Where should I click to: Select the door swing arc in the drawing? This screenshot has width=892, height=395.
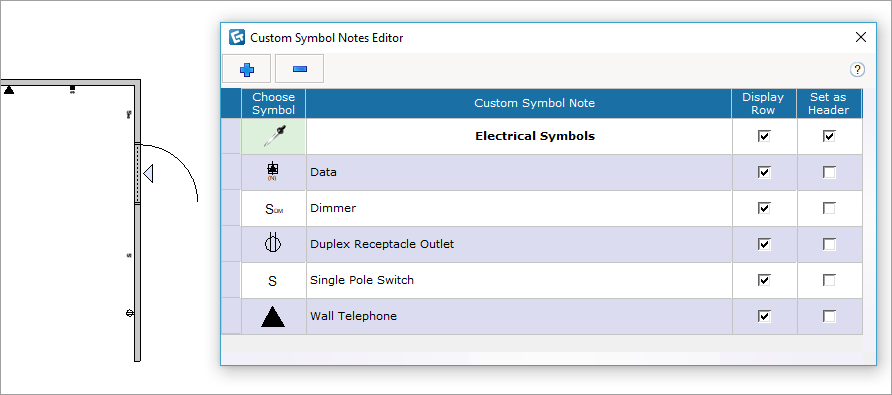pyautogui.click(x=181, y=162)
